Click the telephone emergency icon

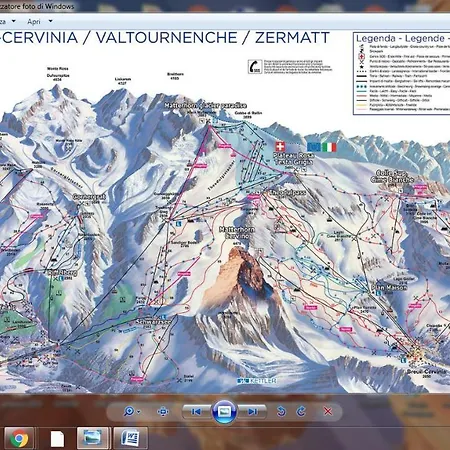[x=255, y=67]
